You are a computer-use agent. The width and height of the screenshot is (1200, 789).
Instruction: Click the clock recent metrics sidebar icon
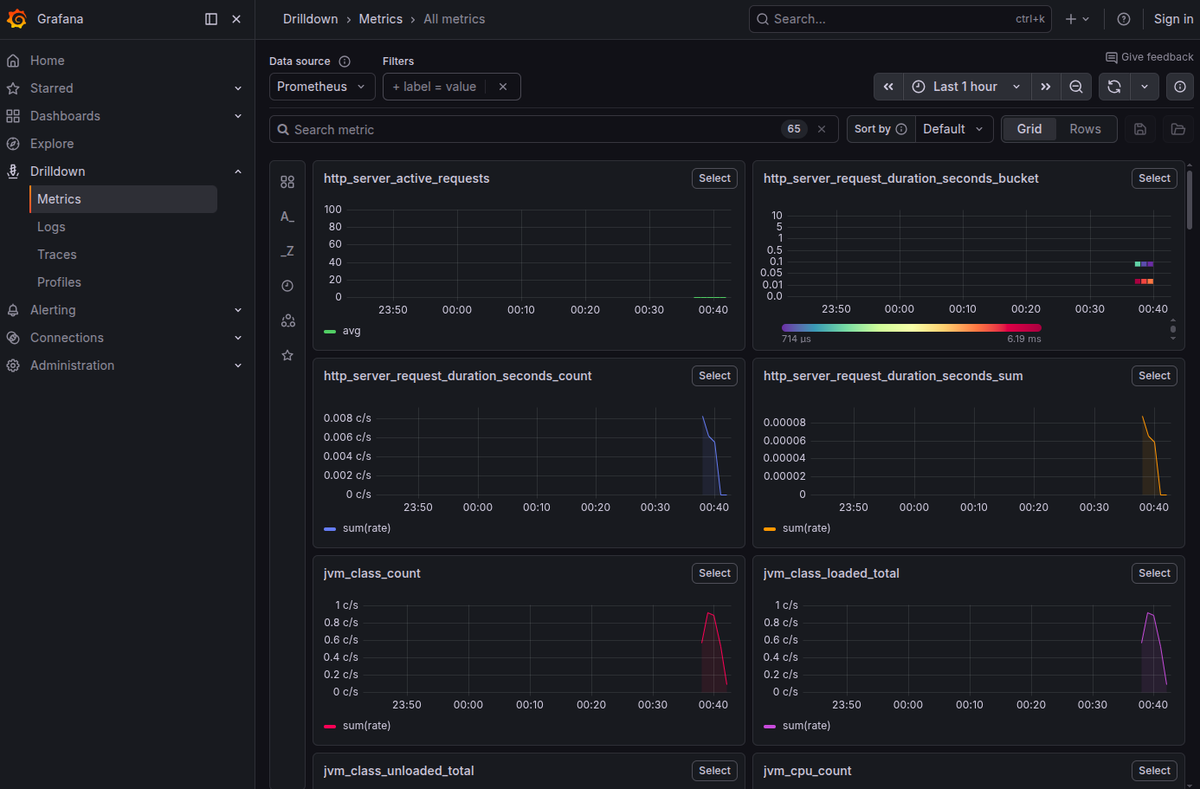tap(288, 286)
